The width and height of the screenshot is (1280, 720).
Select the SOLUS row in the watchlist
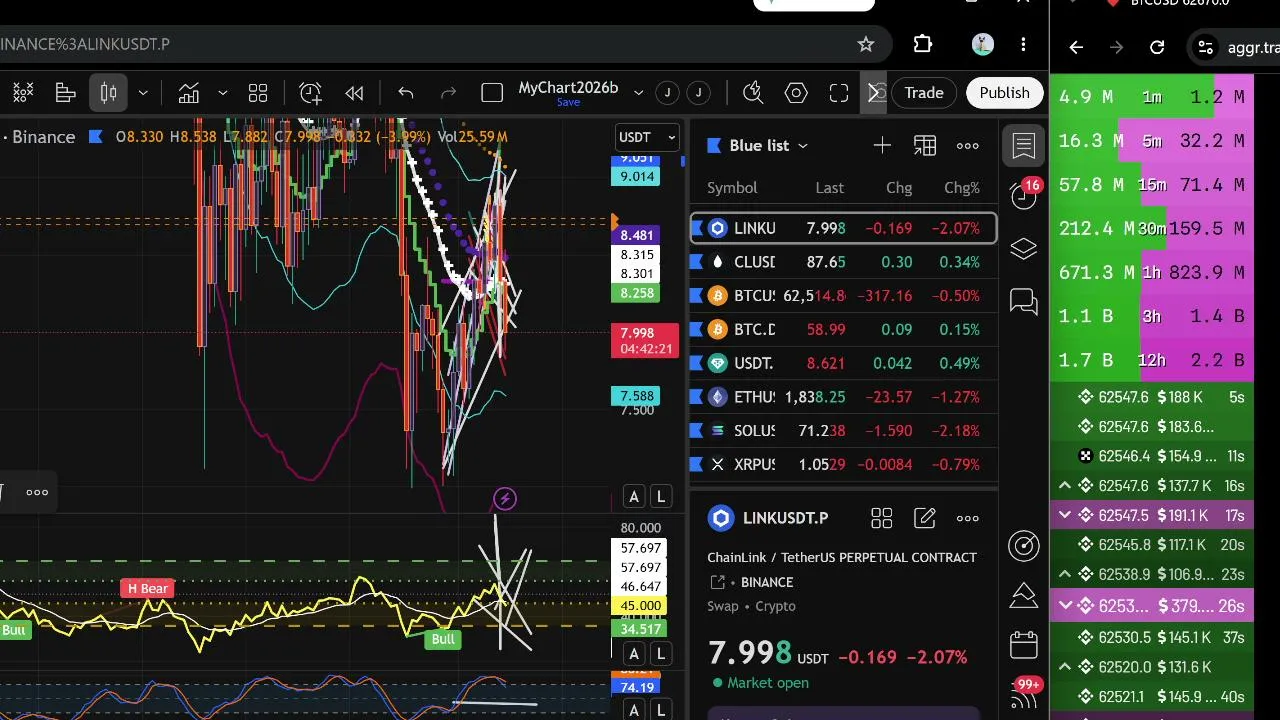844,431
